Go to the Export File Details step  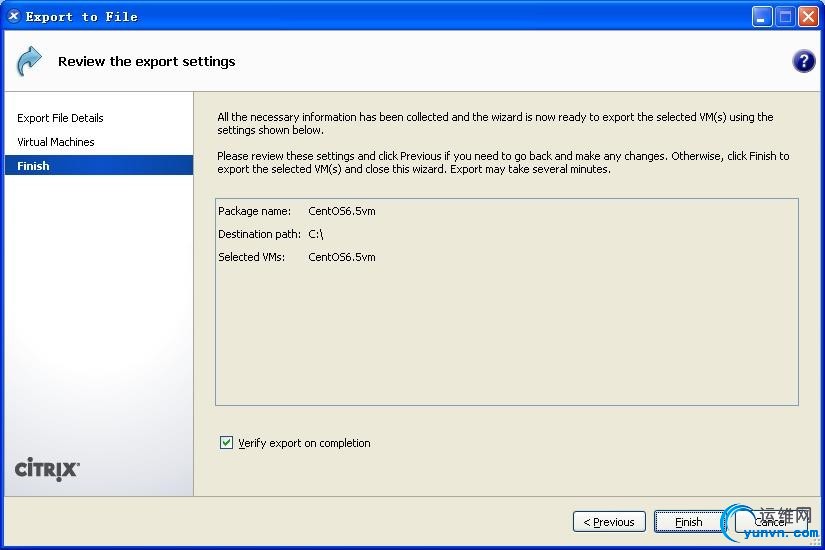(x=60, y=118)
